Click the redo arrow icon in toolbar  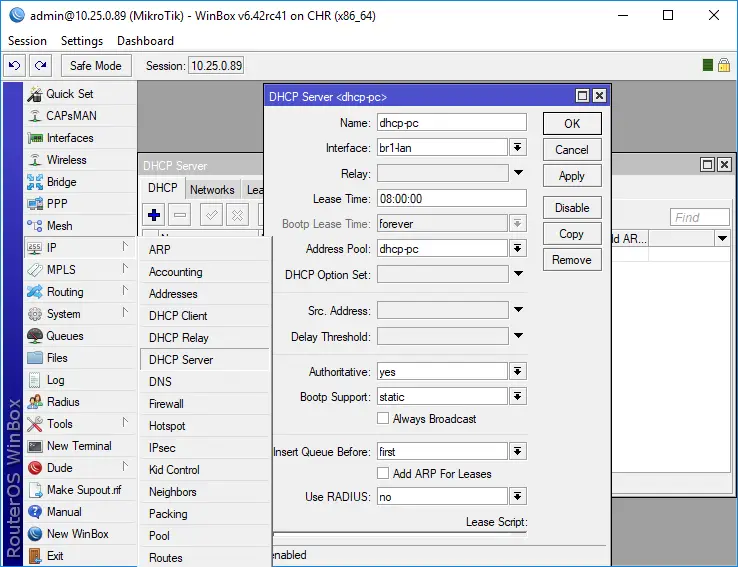point(40,65)
